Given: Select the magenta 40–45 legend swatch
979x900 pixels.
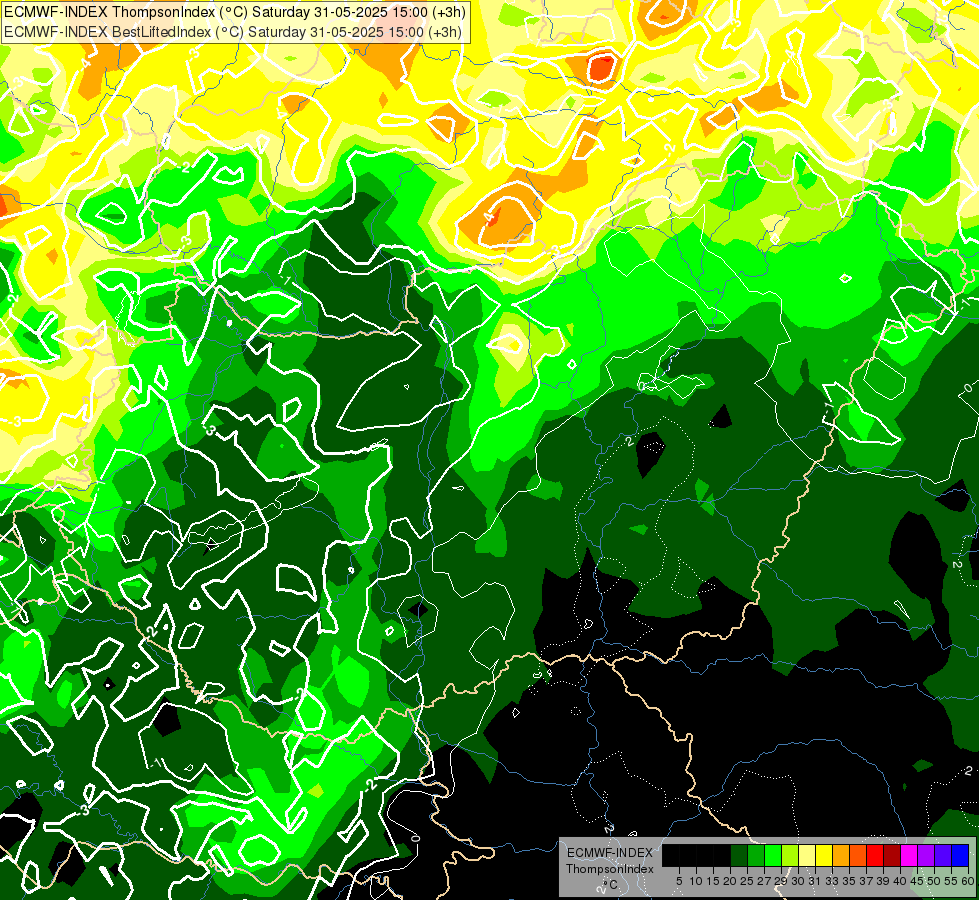Looking at the screenshot, I should (909, 855).
